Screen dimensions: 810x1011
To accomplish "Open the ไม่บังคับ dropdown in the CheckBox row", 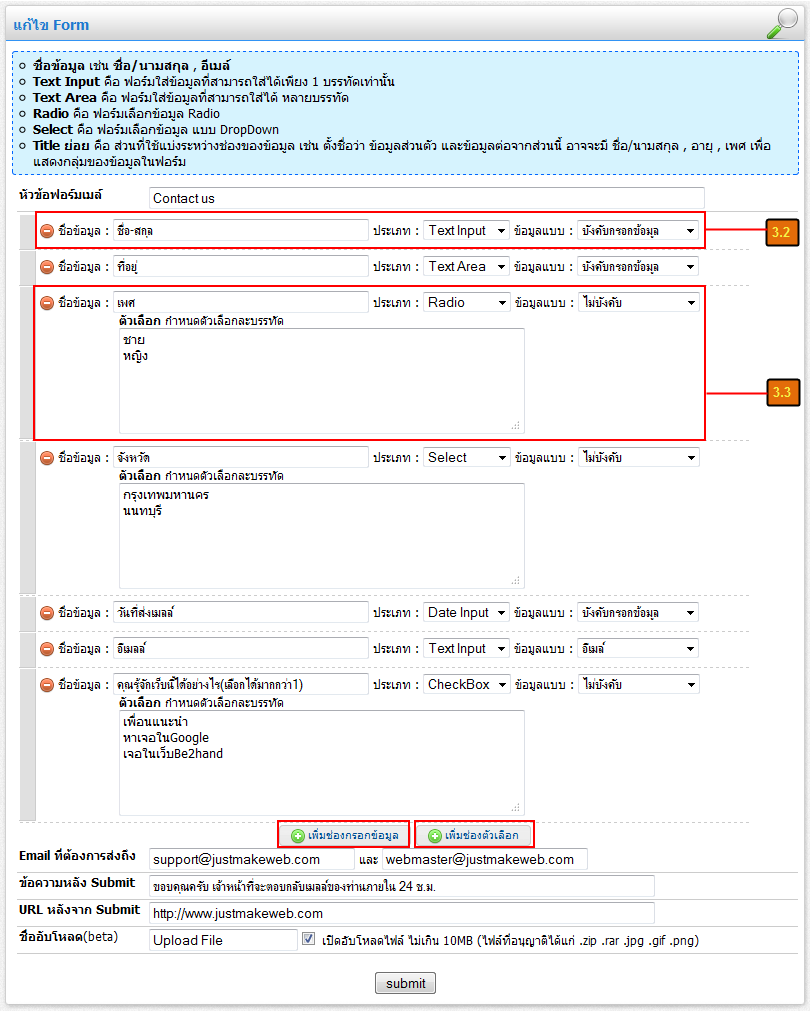I will [638, 685].
